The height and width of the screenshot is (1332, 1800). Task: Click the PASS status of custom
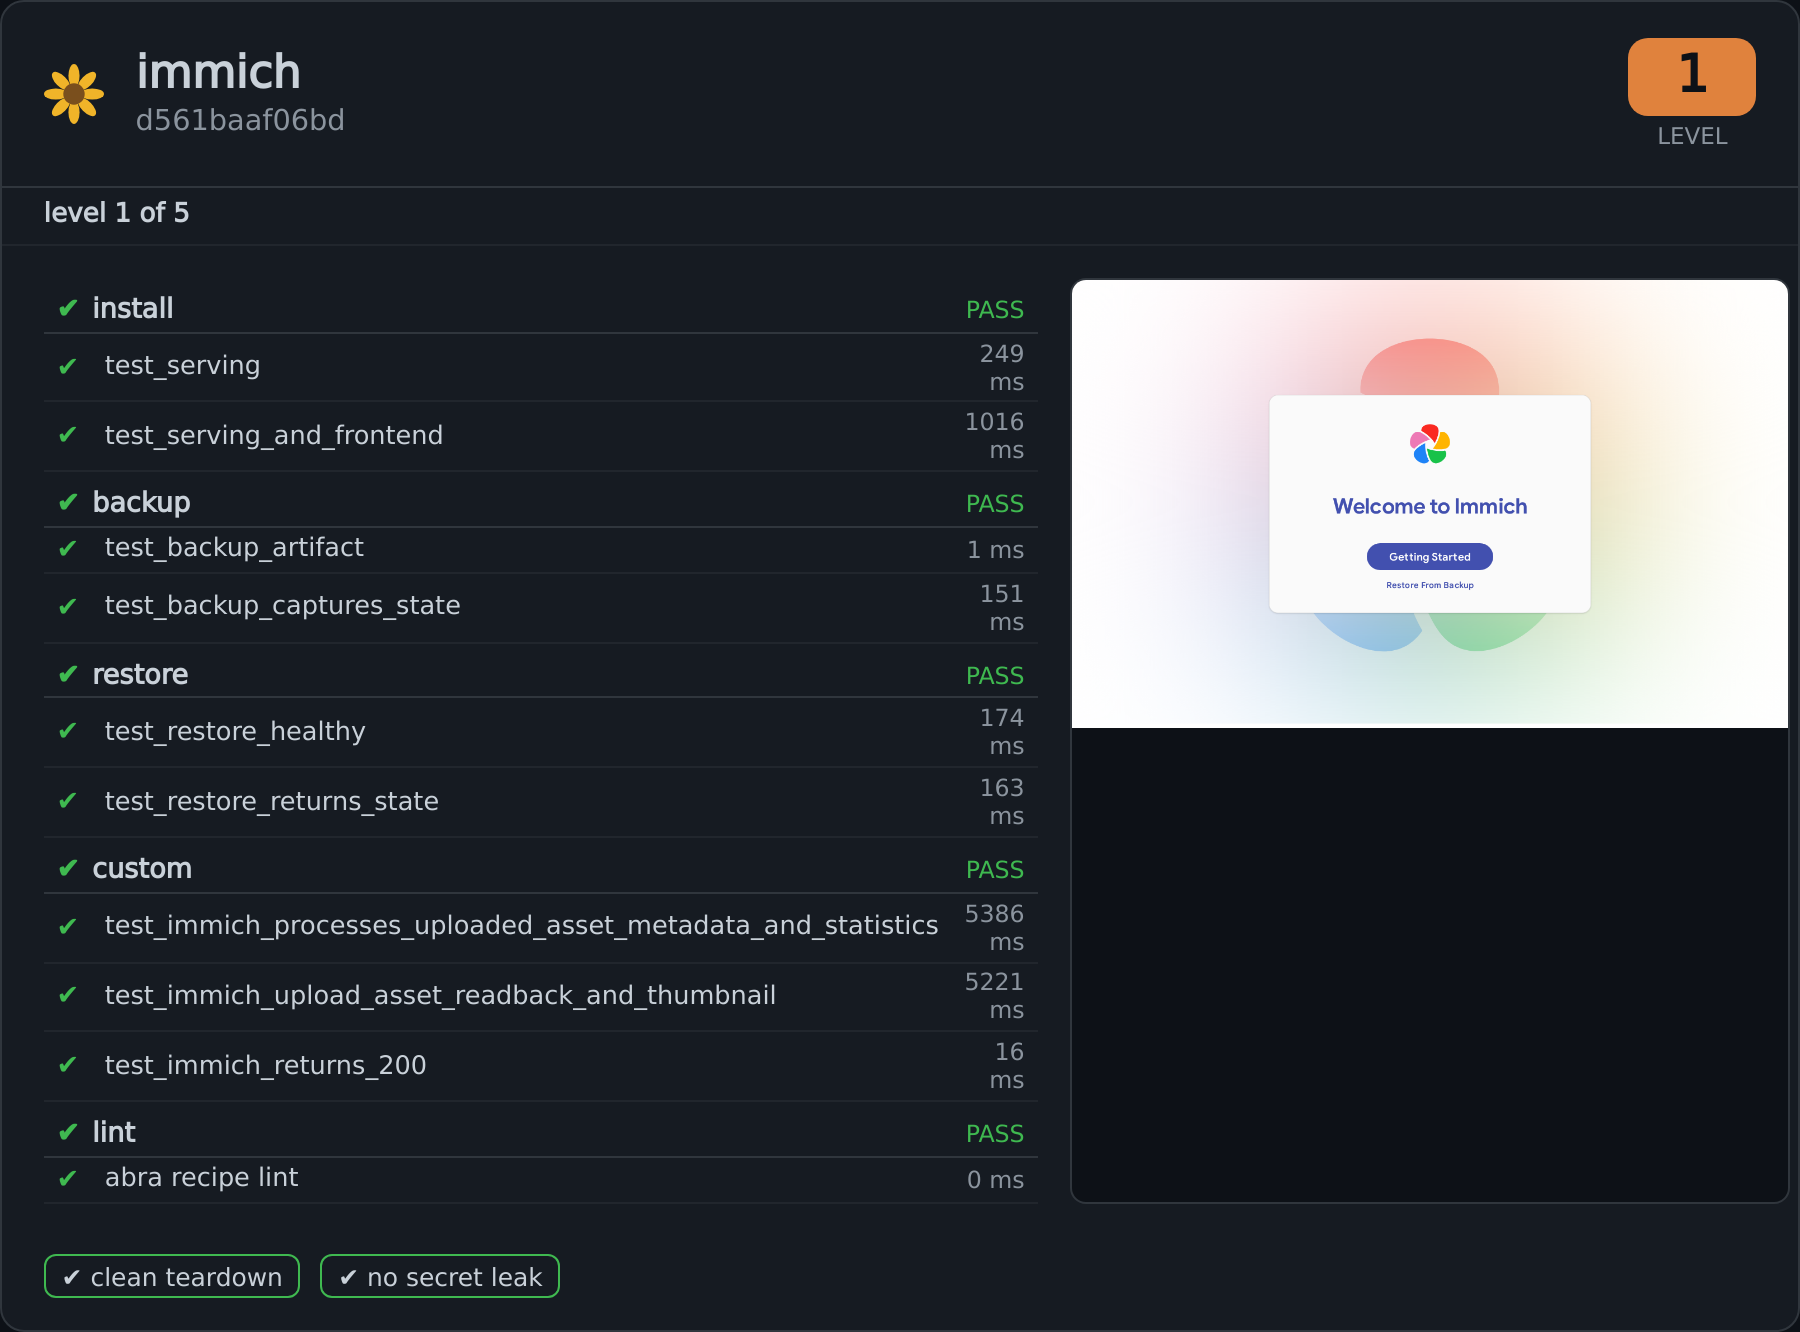pos(995,870)
